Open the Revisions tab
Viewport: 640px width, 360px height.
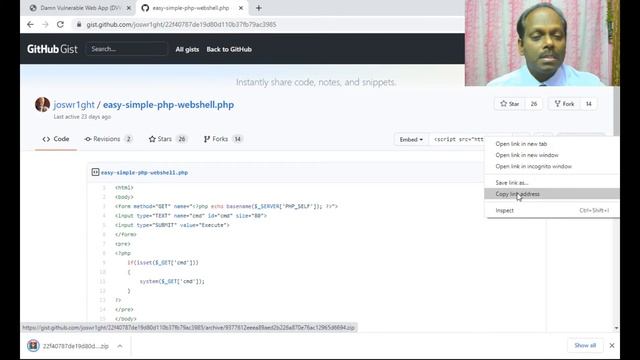coord(108,139)
